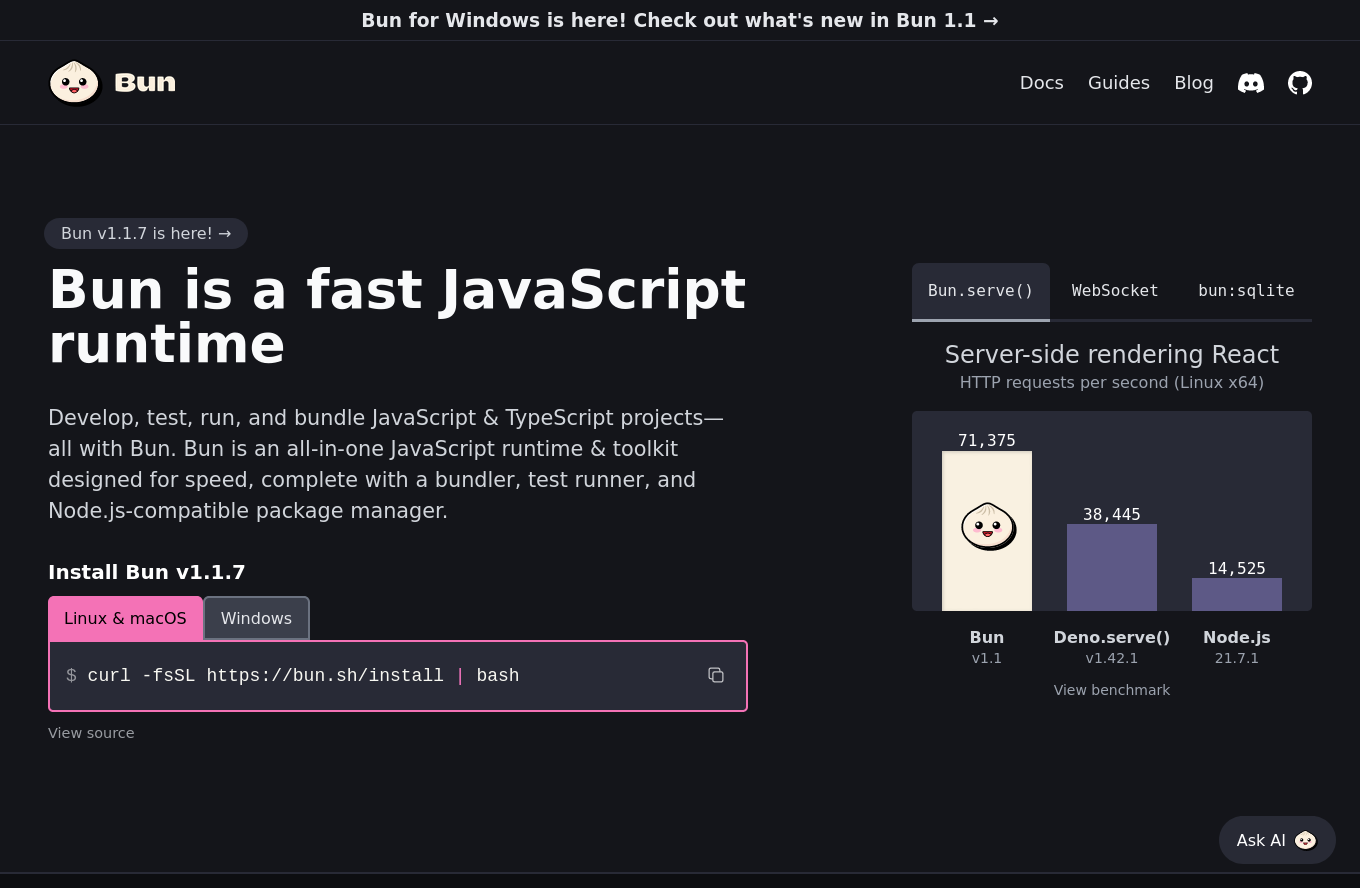The image size is (1360, 888).
Task: Open the Guides page
Action: 1119,83
